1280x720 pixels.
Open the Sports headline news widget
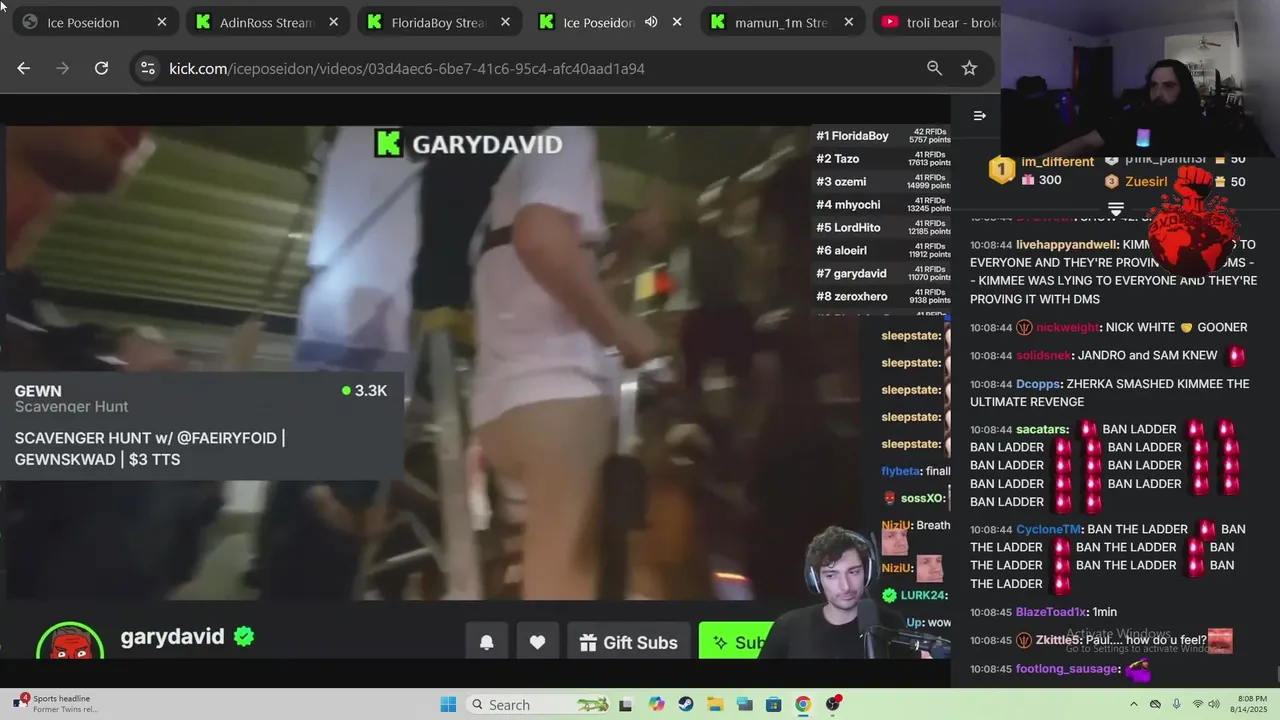pos(55,703)
